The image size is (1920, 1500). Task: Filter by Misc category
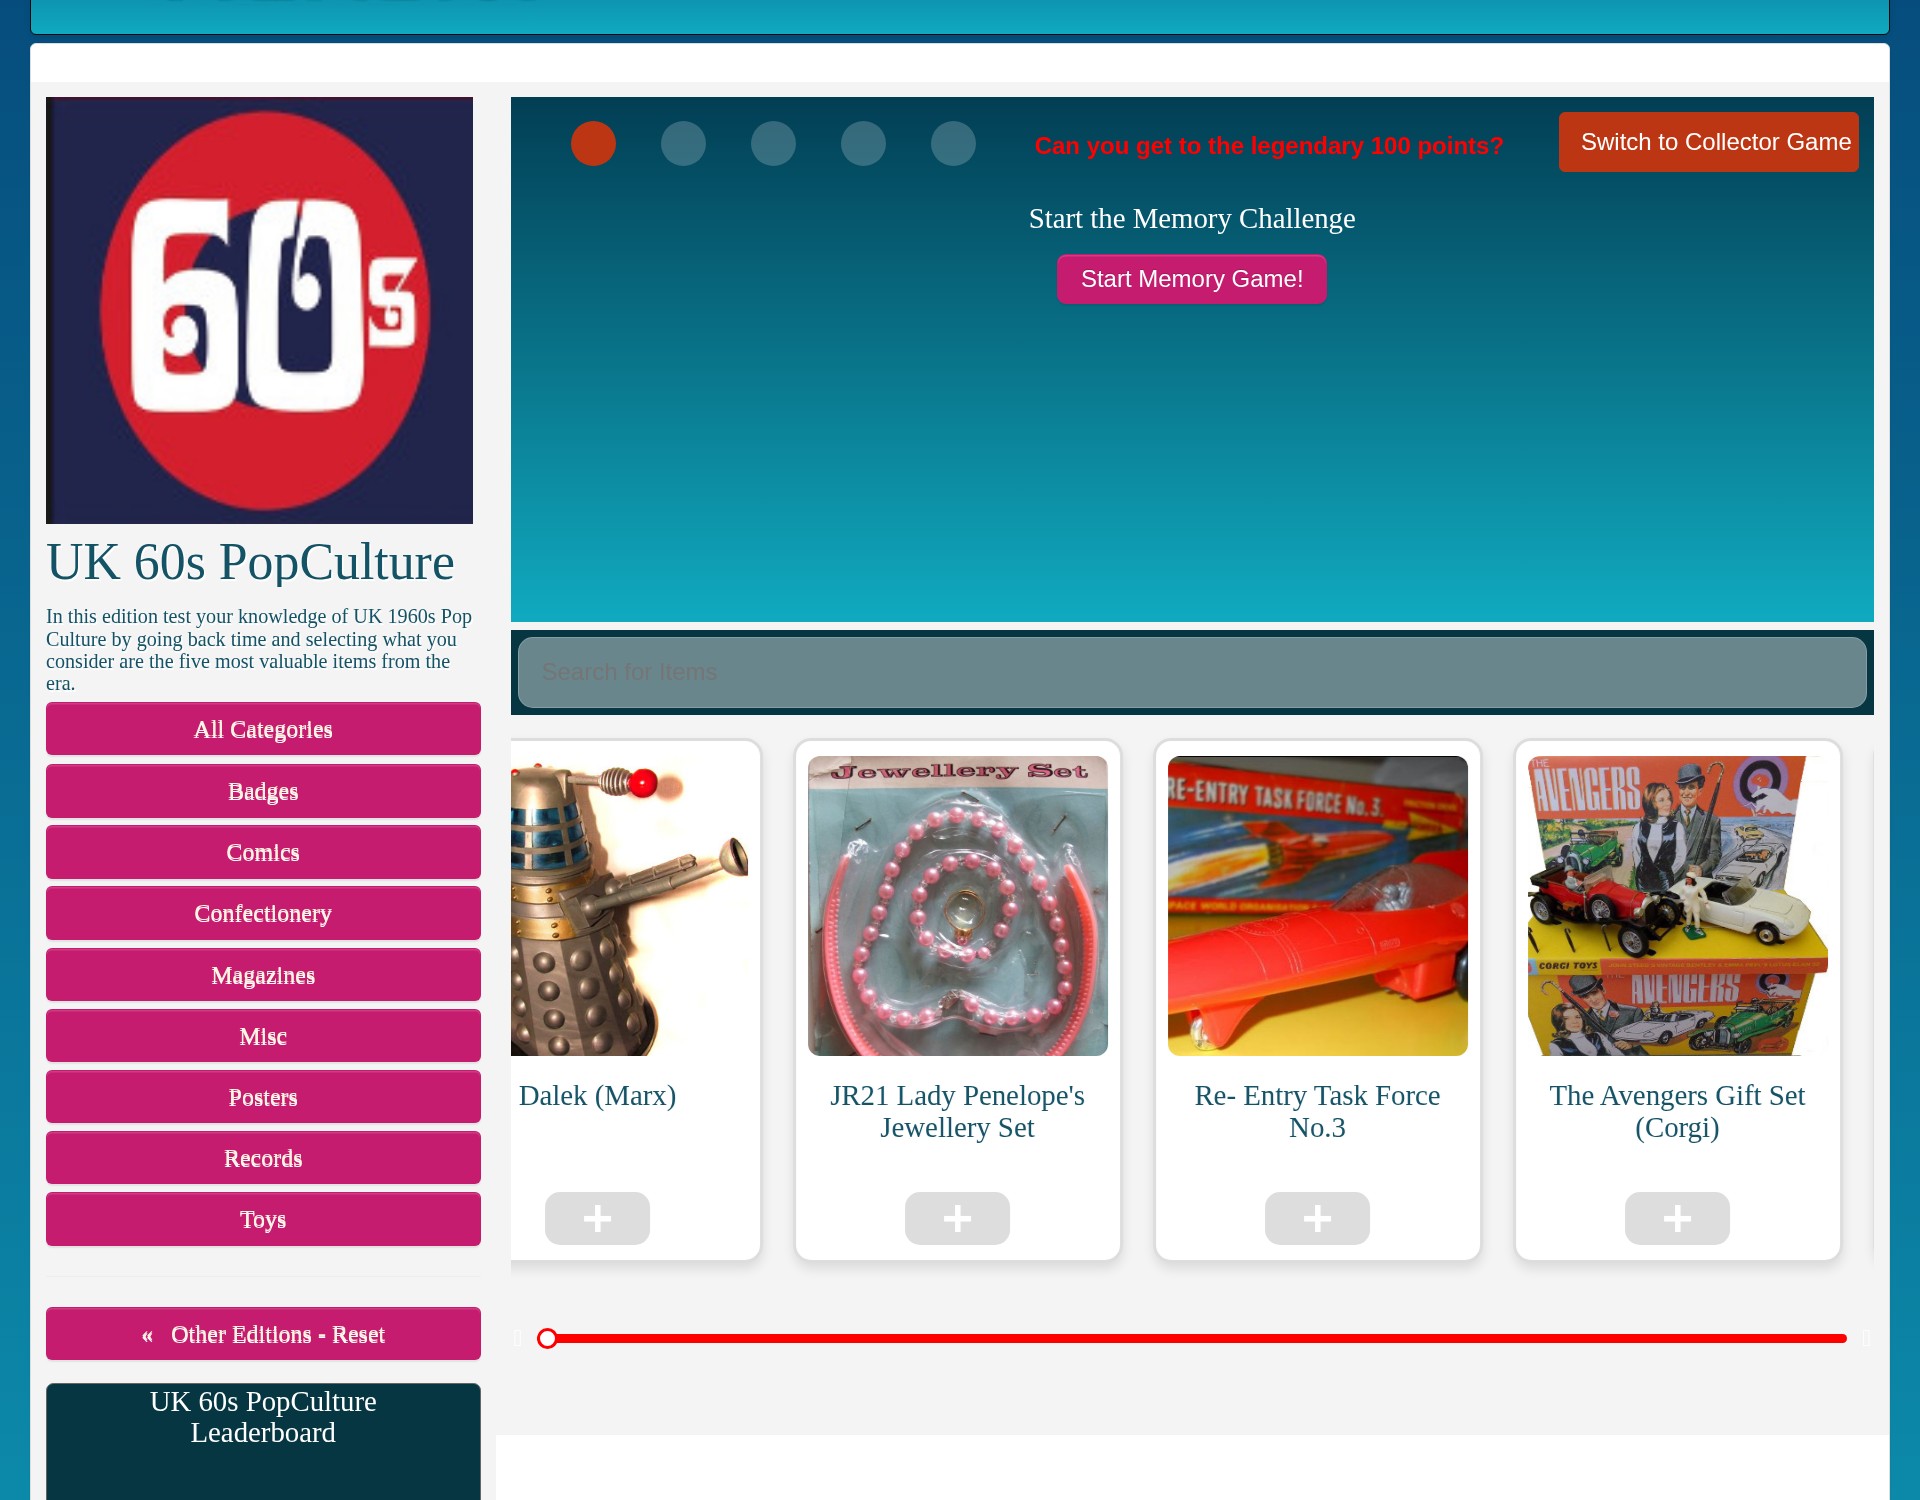263,1036
